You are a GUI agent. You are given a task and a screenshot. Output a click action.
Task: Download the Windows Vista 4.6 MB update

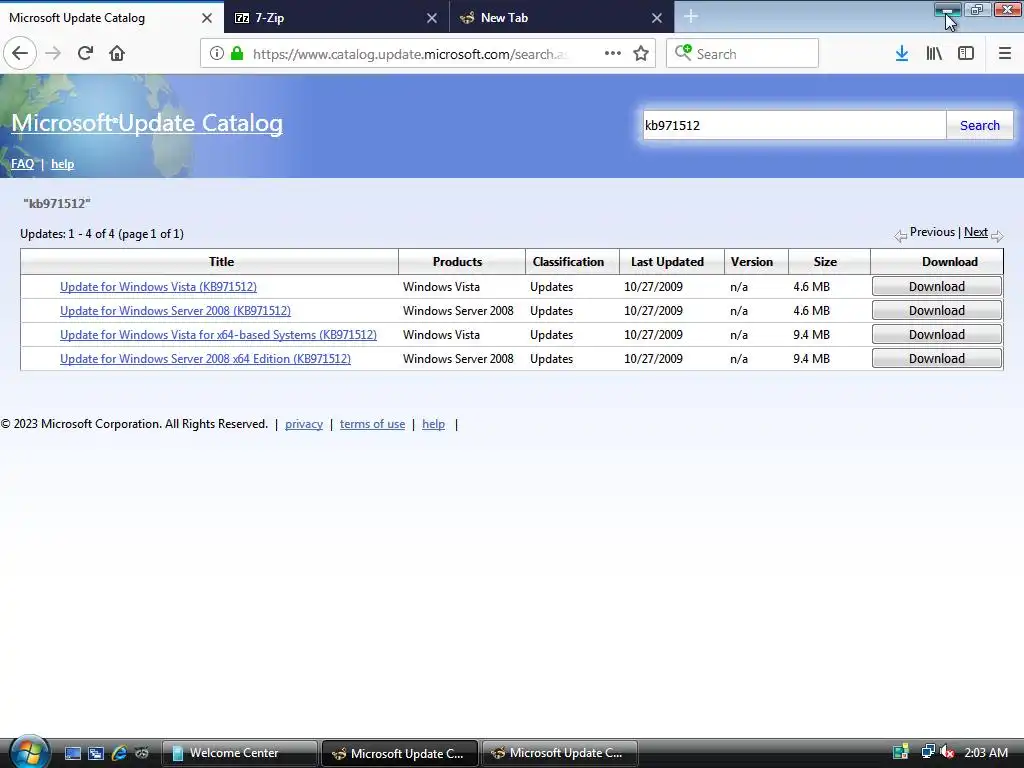tap(936, 287)
